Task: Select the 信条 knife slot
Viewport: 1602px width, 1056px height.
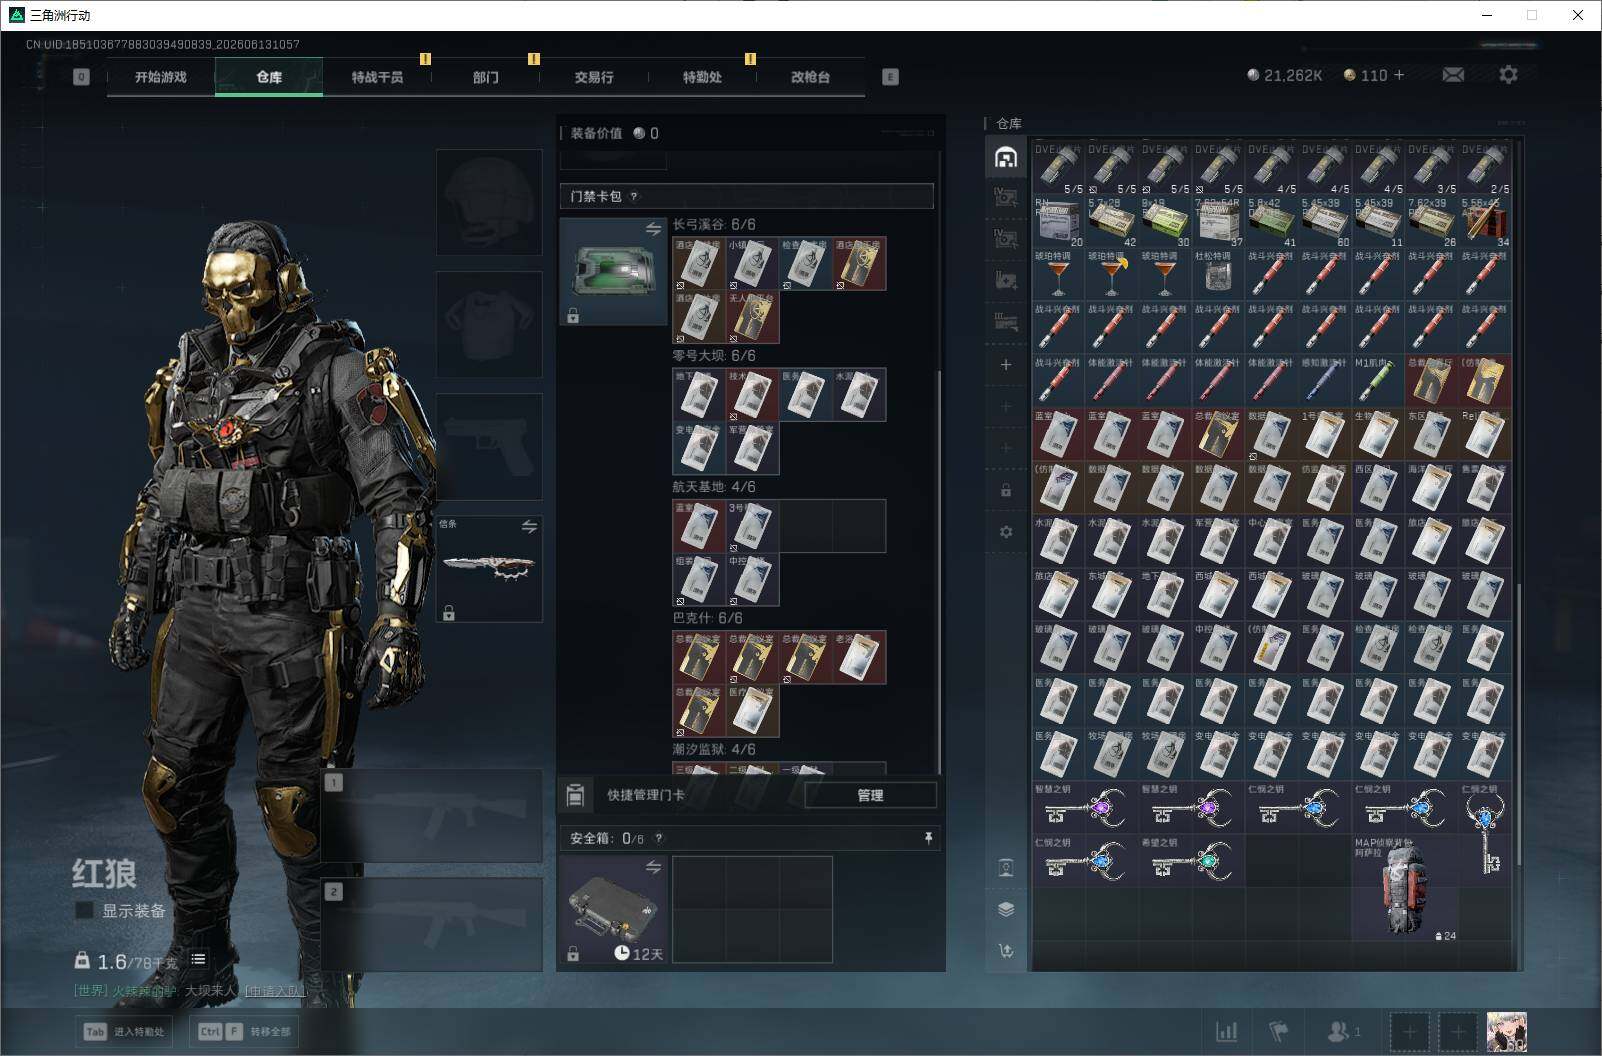Action: click(x=489, y=568)
